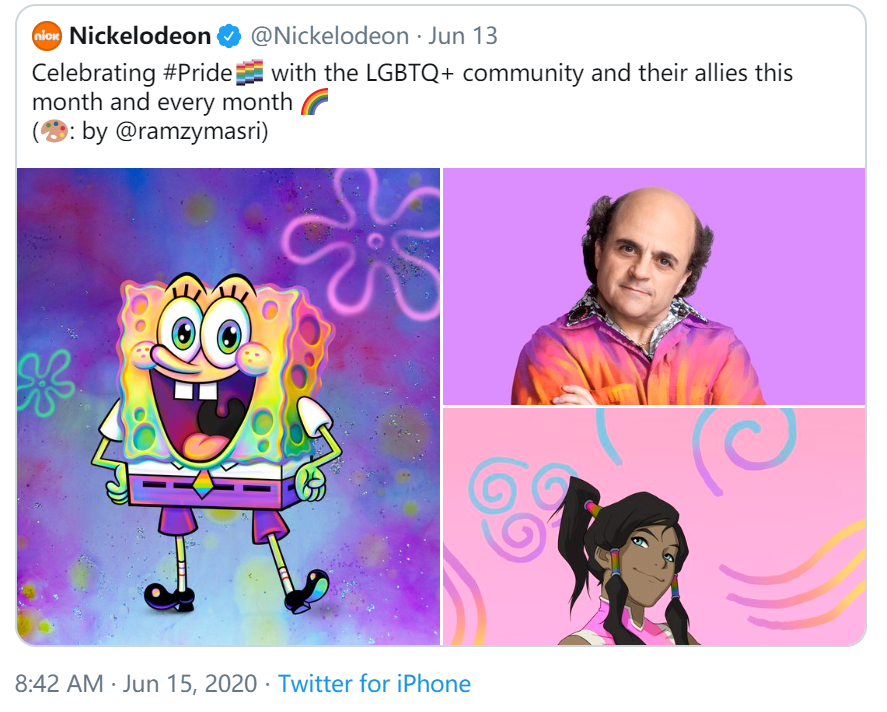
Task: Click the artist palette emoji
Action: coord(53,132)
